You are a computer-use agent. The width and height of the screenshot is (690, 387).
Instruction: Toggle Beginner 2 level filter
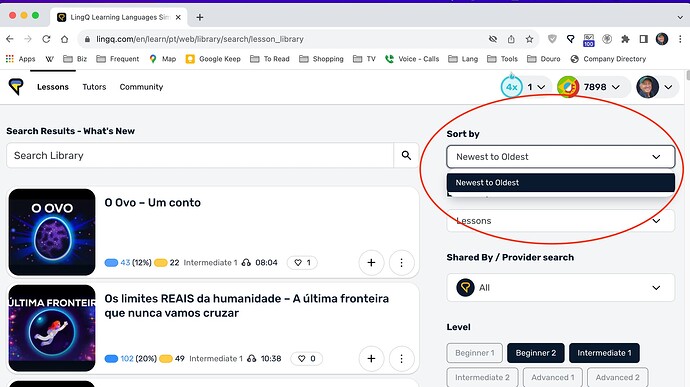pyautogui.click(x=536, y=353)
